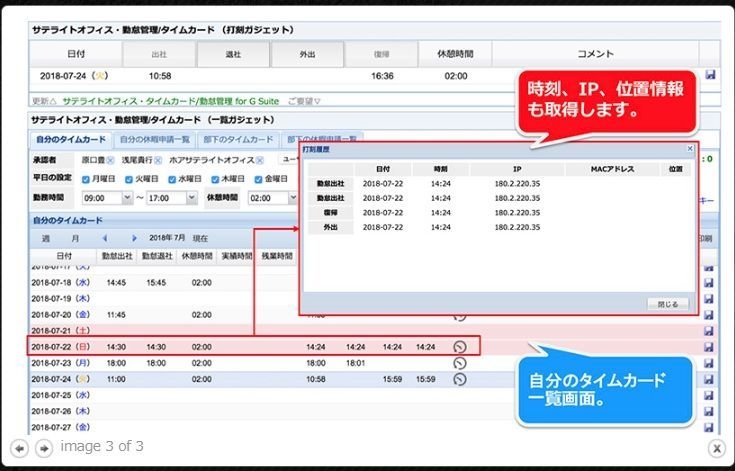Remove approver 原口豊 with its x icon

(110, 160)
